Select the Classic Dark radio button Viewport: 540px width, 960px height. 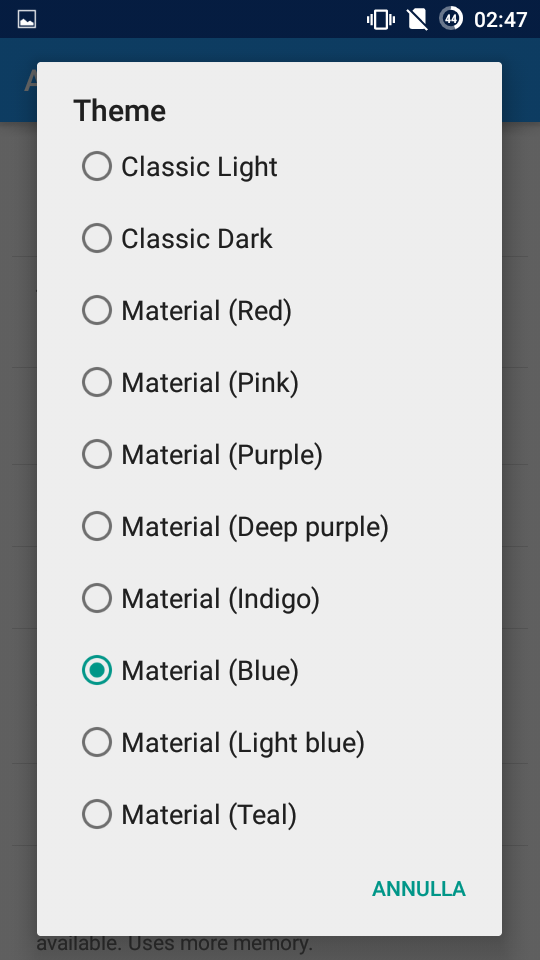click(97, 239)
